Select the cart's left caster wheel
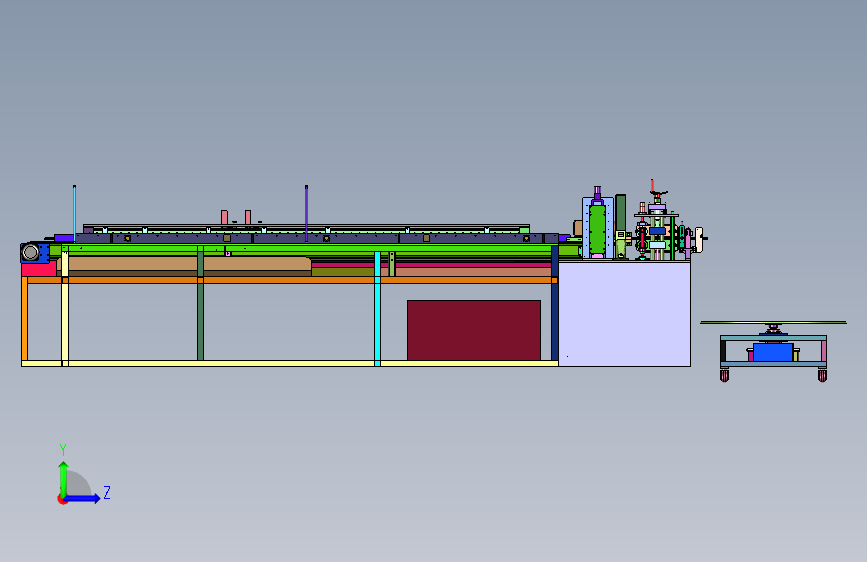 click(724, 376)
